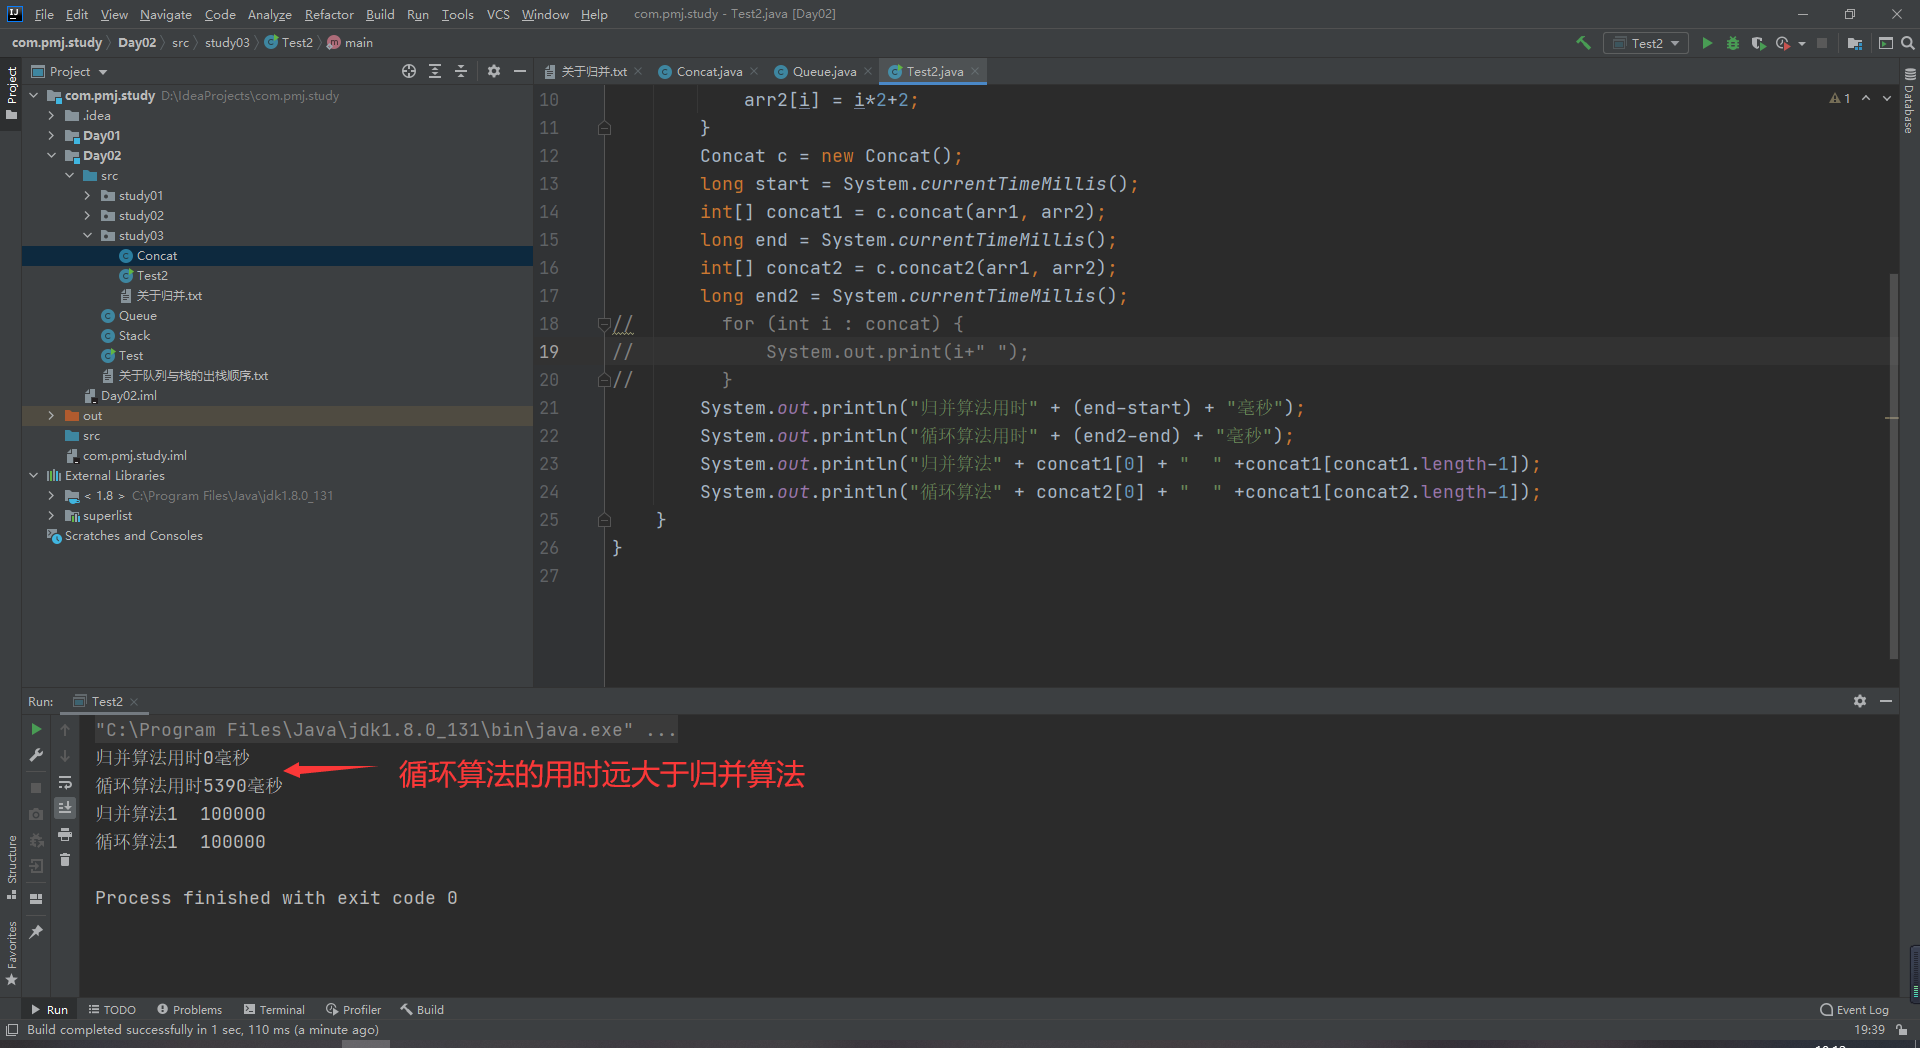This screenshot has height=1048, width=1920.
Task: Click line number 19 in the gutter
Action: tap(549, 352)
